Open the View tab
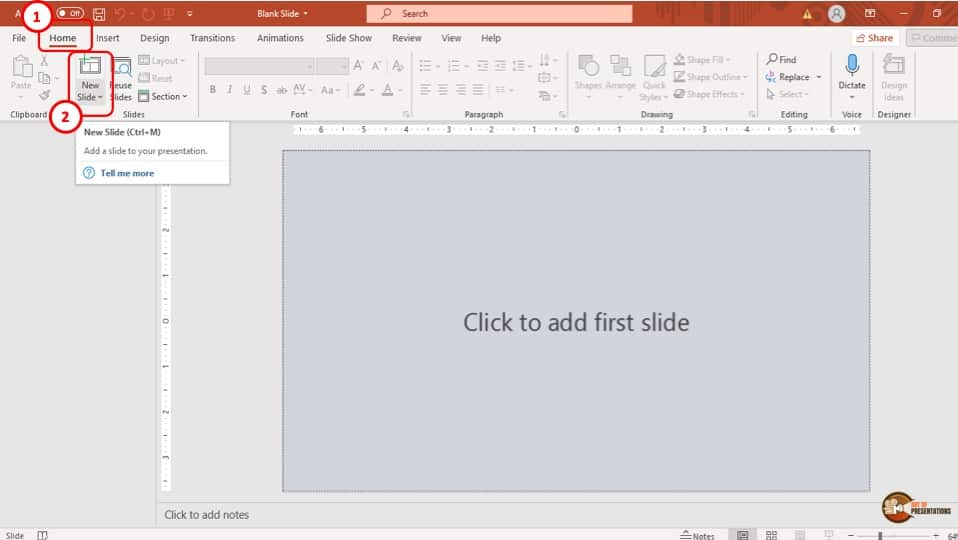Viewport: 958px width, 540px height. coord(451,38)
